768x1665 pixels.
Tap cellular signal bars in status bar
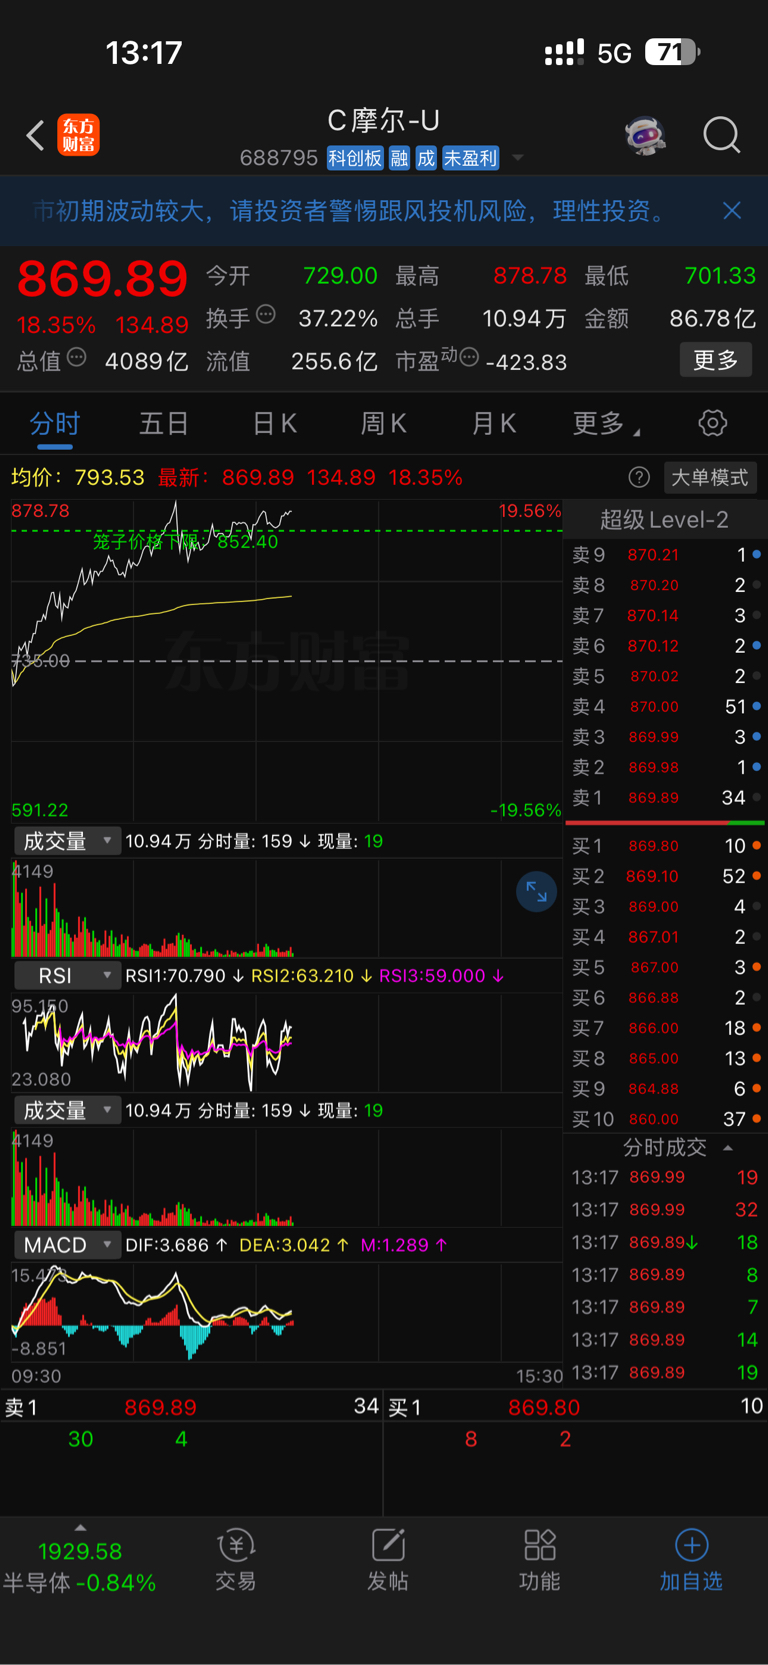[564, 53]
